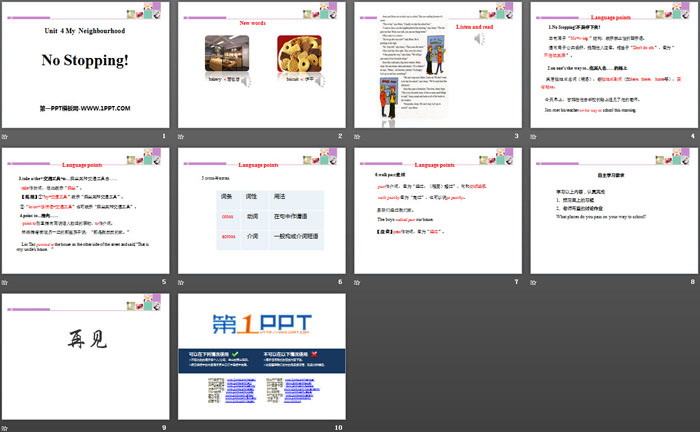Screen dimensions: 700x432
Task: Click the audio speaker icon on slide 3
Action: tap(479, 39)
